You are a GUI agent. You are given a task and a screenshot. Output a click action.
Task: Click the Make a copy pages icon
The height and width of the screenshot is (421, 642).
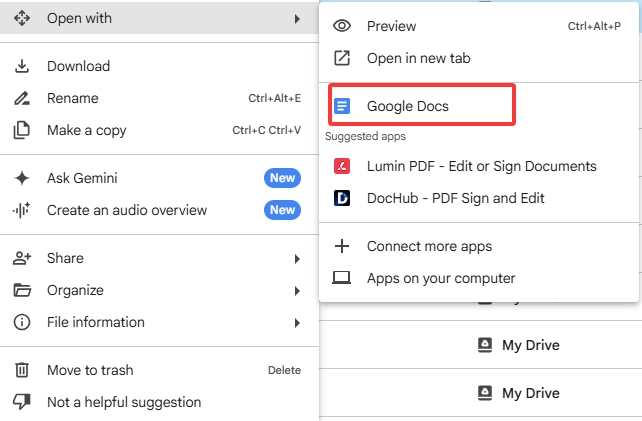tap(22, 130)
